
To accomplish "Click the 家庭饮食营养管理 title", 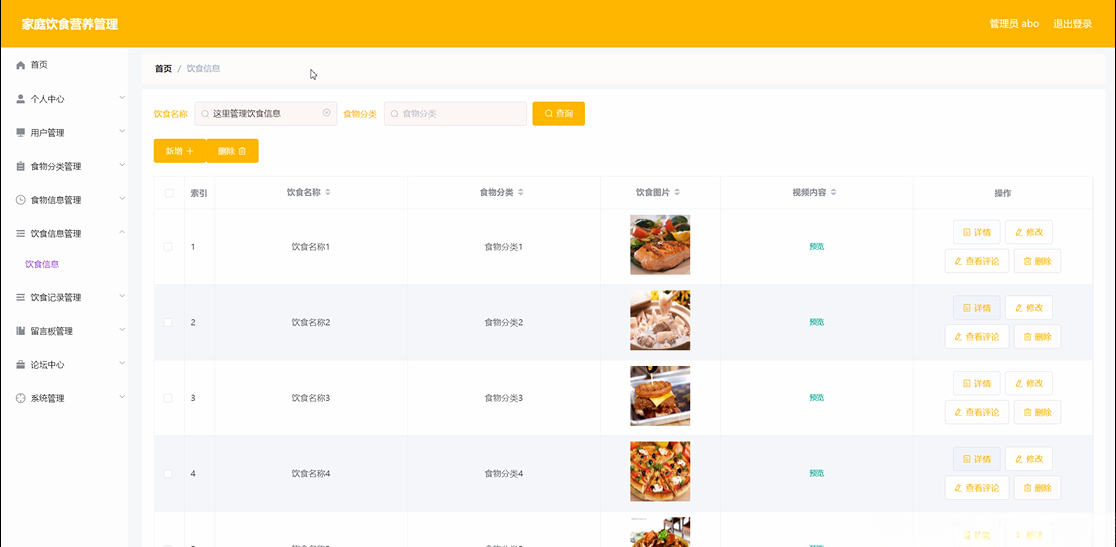I will (x=70, y=24).
